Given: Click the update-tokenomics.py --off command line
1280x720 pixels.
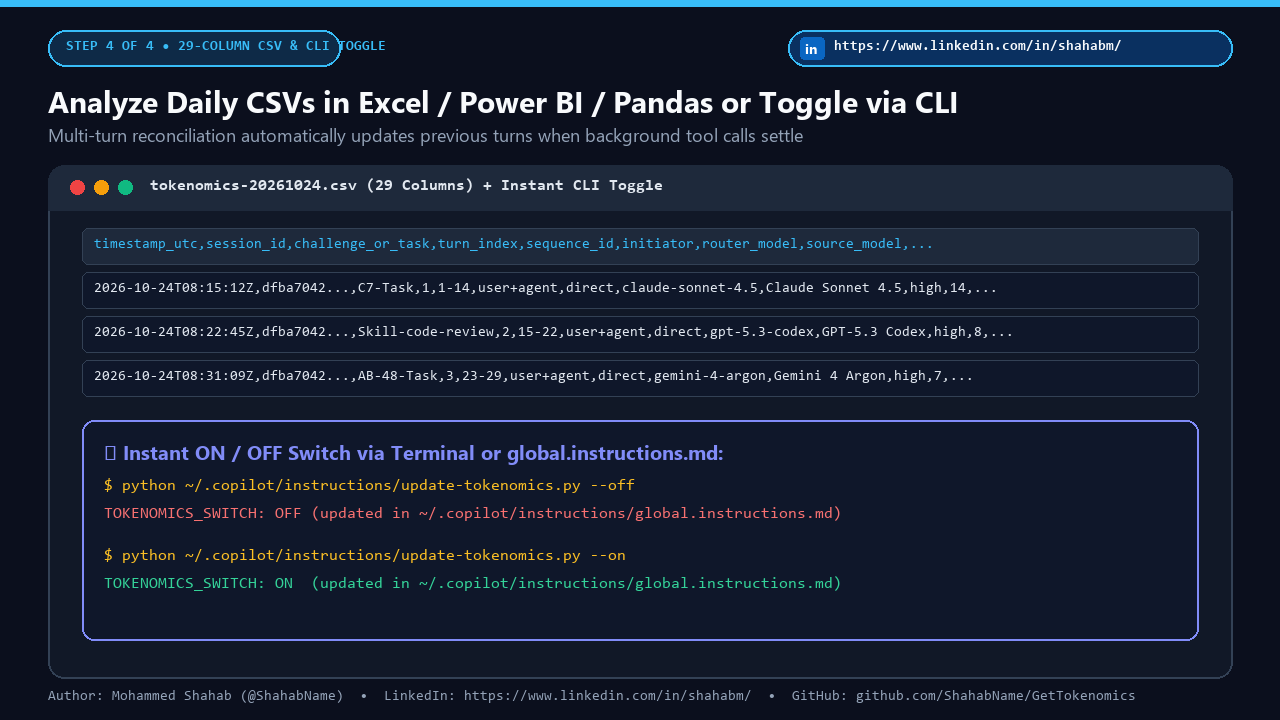Looking at the screenshot, I should (369, 485).
